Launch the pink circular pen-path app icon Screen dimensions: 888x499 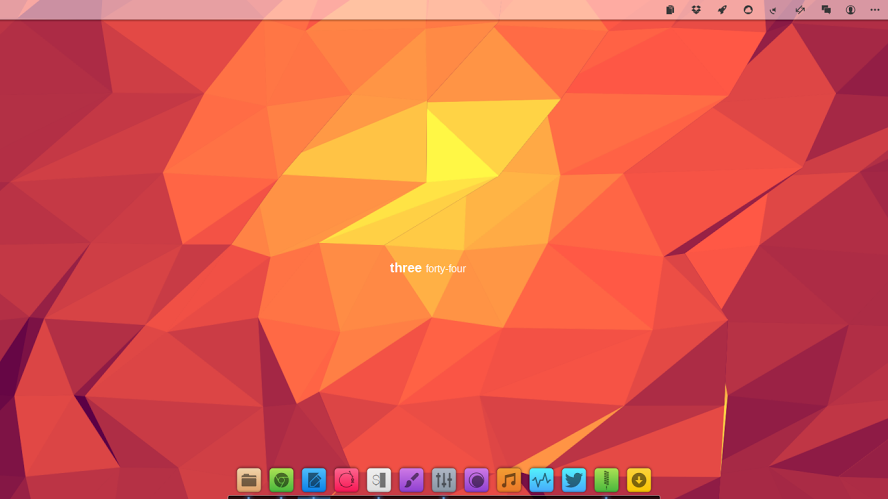point(347,480)
